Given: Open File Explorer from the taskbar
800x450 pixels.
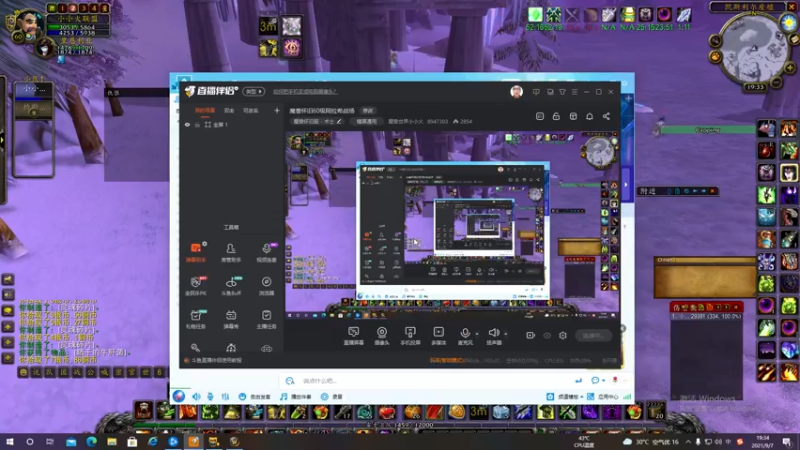Looking at the screenshot, I should pos(112,441).
